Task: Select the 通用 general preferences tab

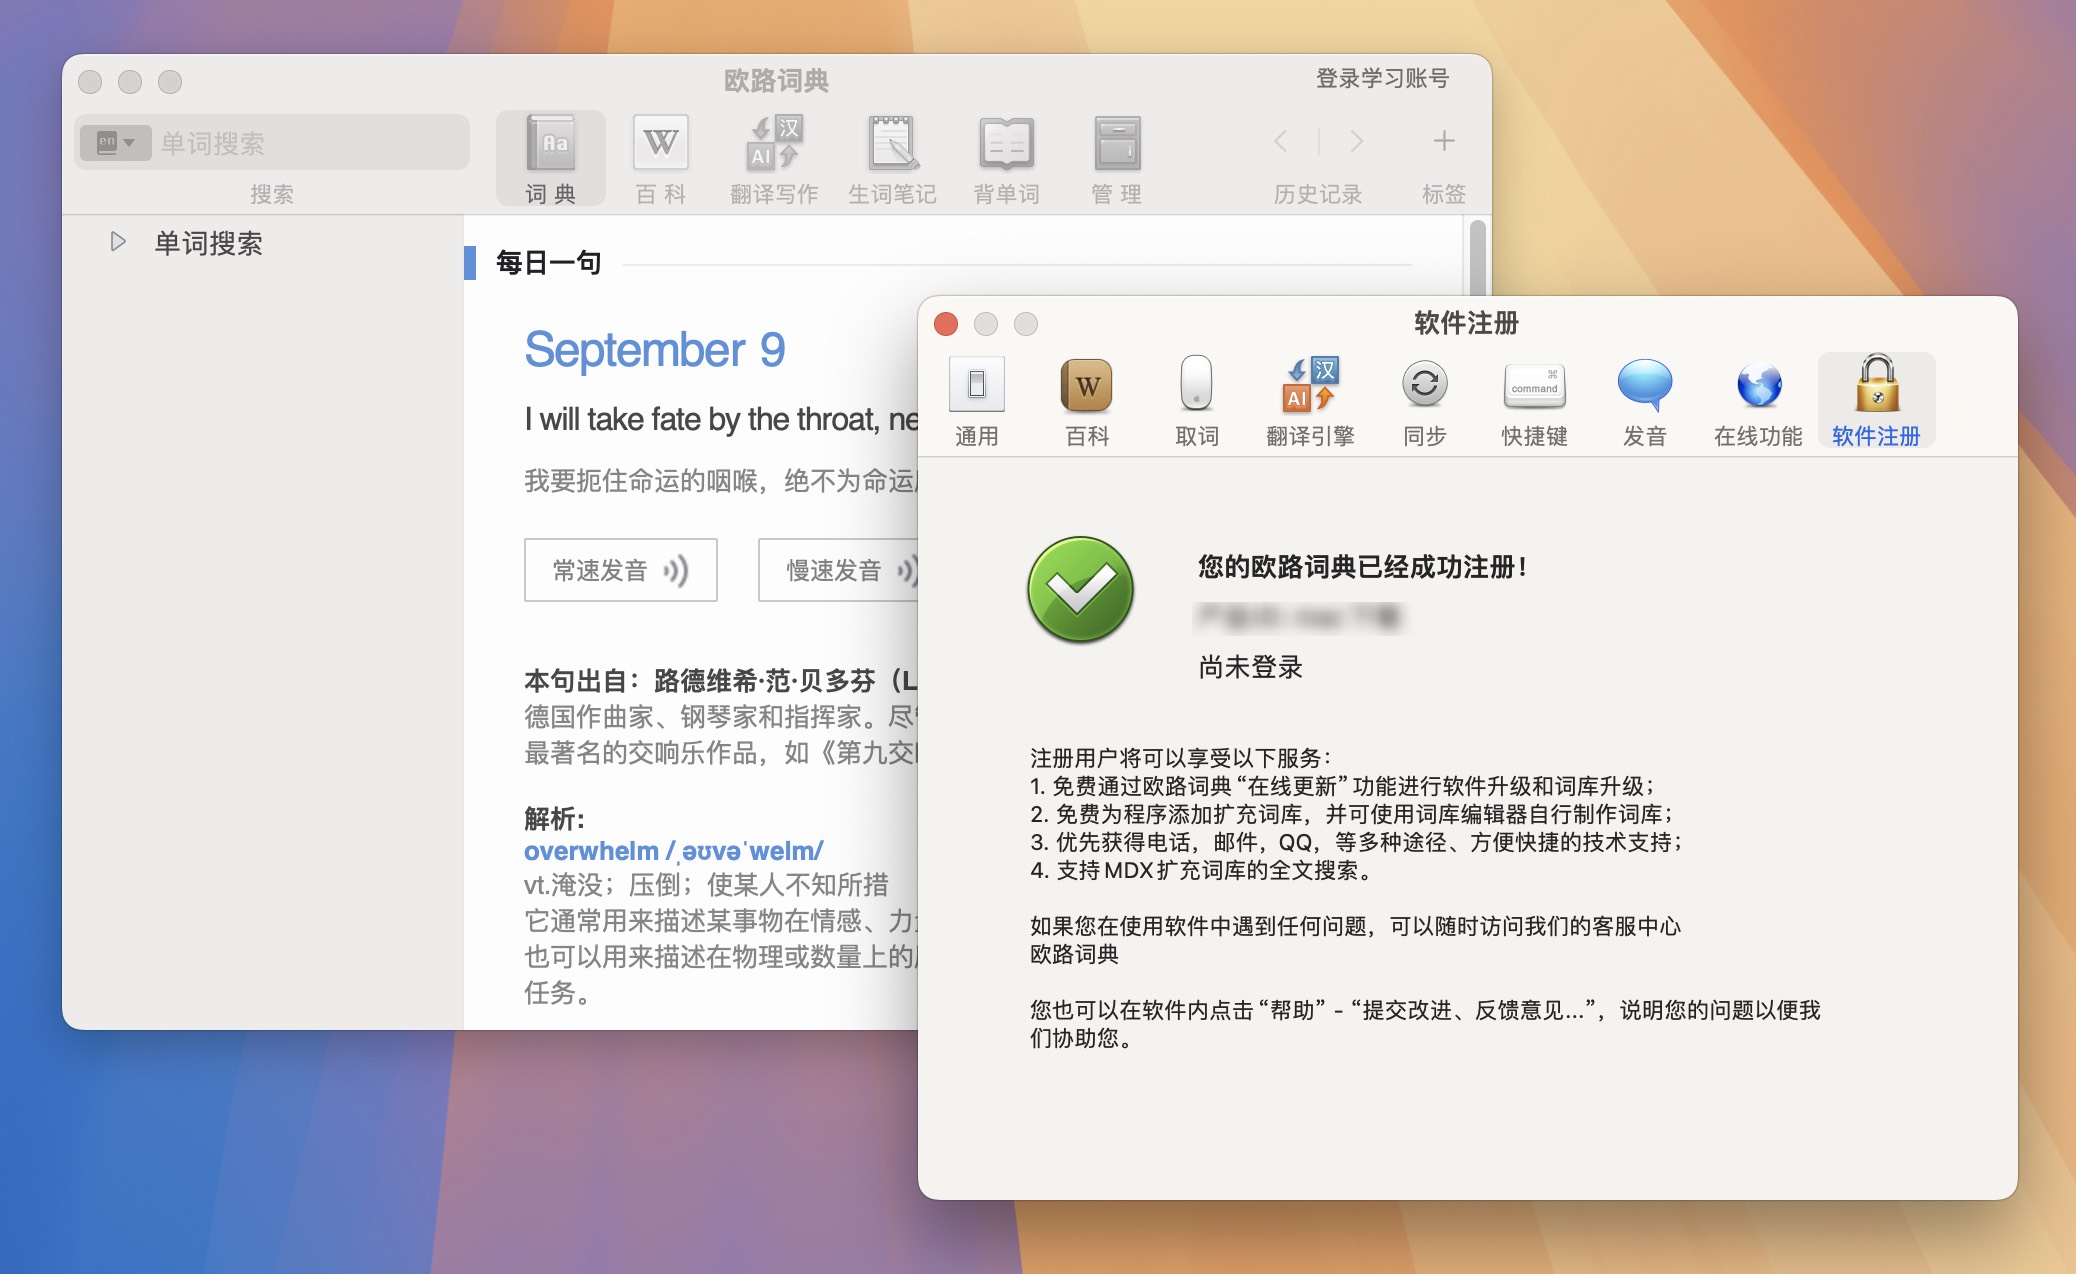Action: pyautogui.click(x=977, y=402)
